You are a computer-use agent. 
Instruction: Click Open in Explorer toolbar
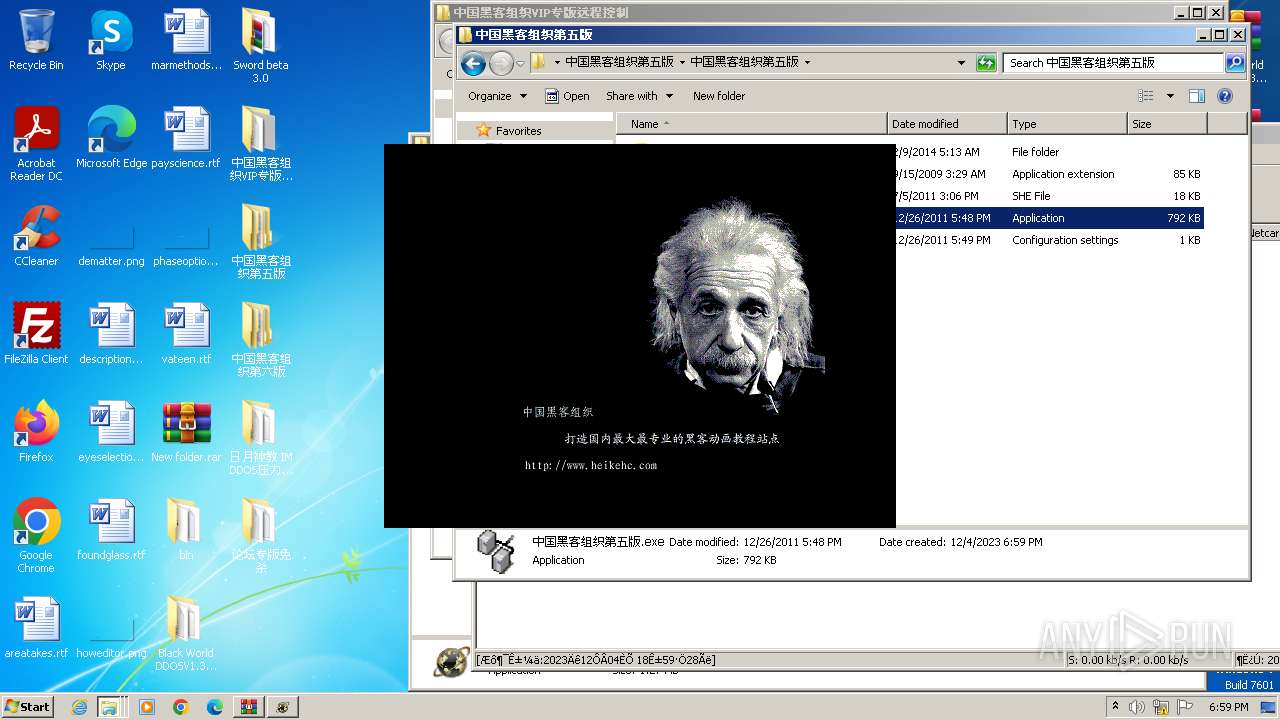pos(567,96)
